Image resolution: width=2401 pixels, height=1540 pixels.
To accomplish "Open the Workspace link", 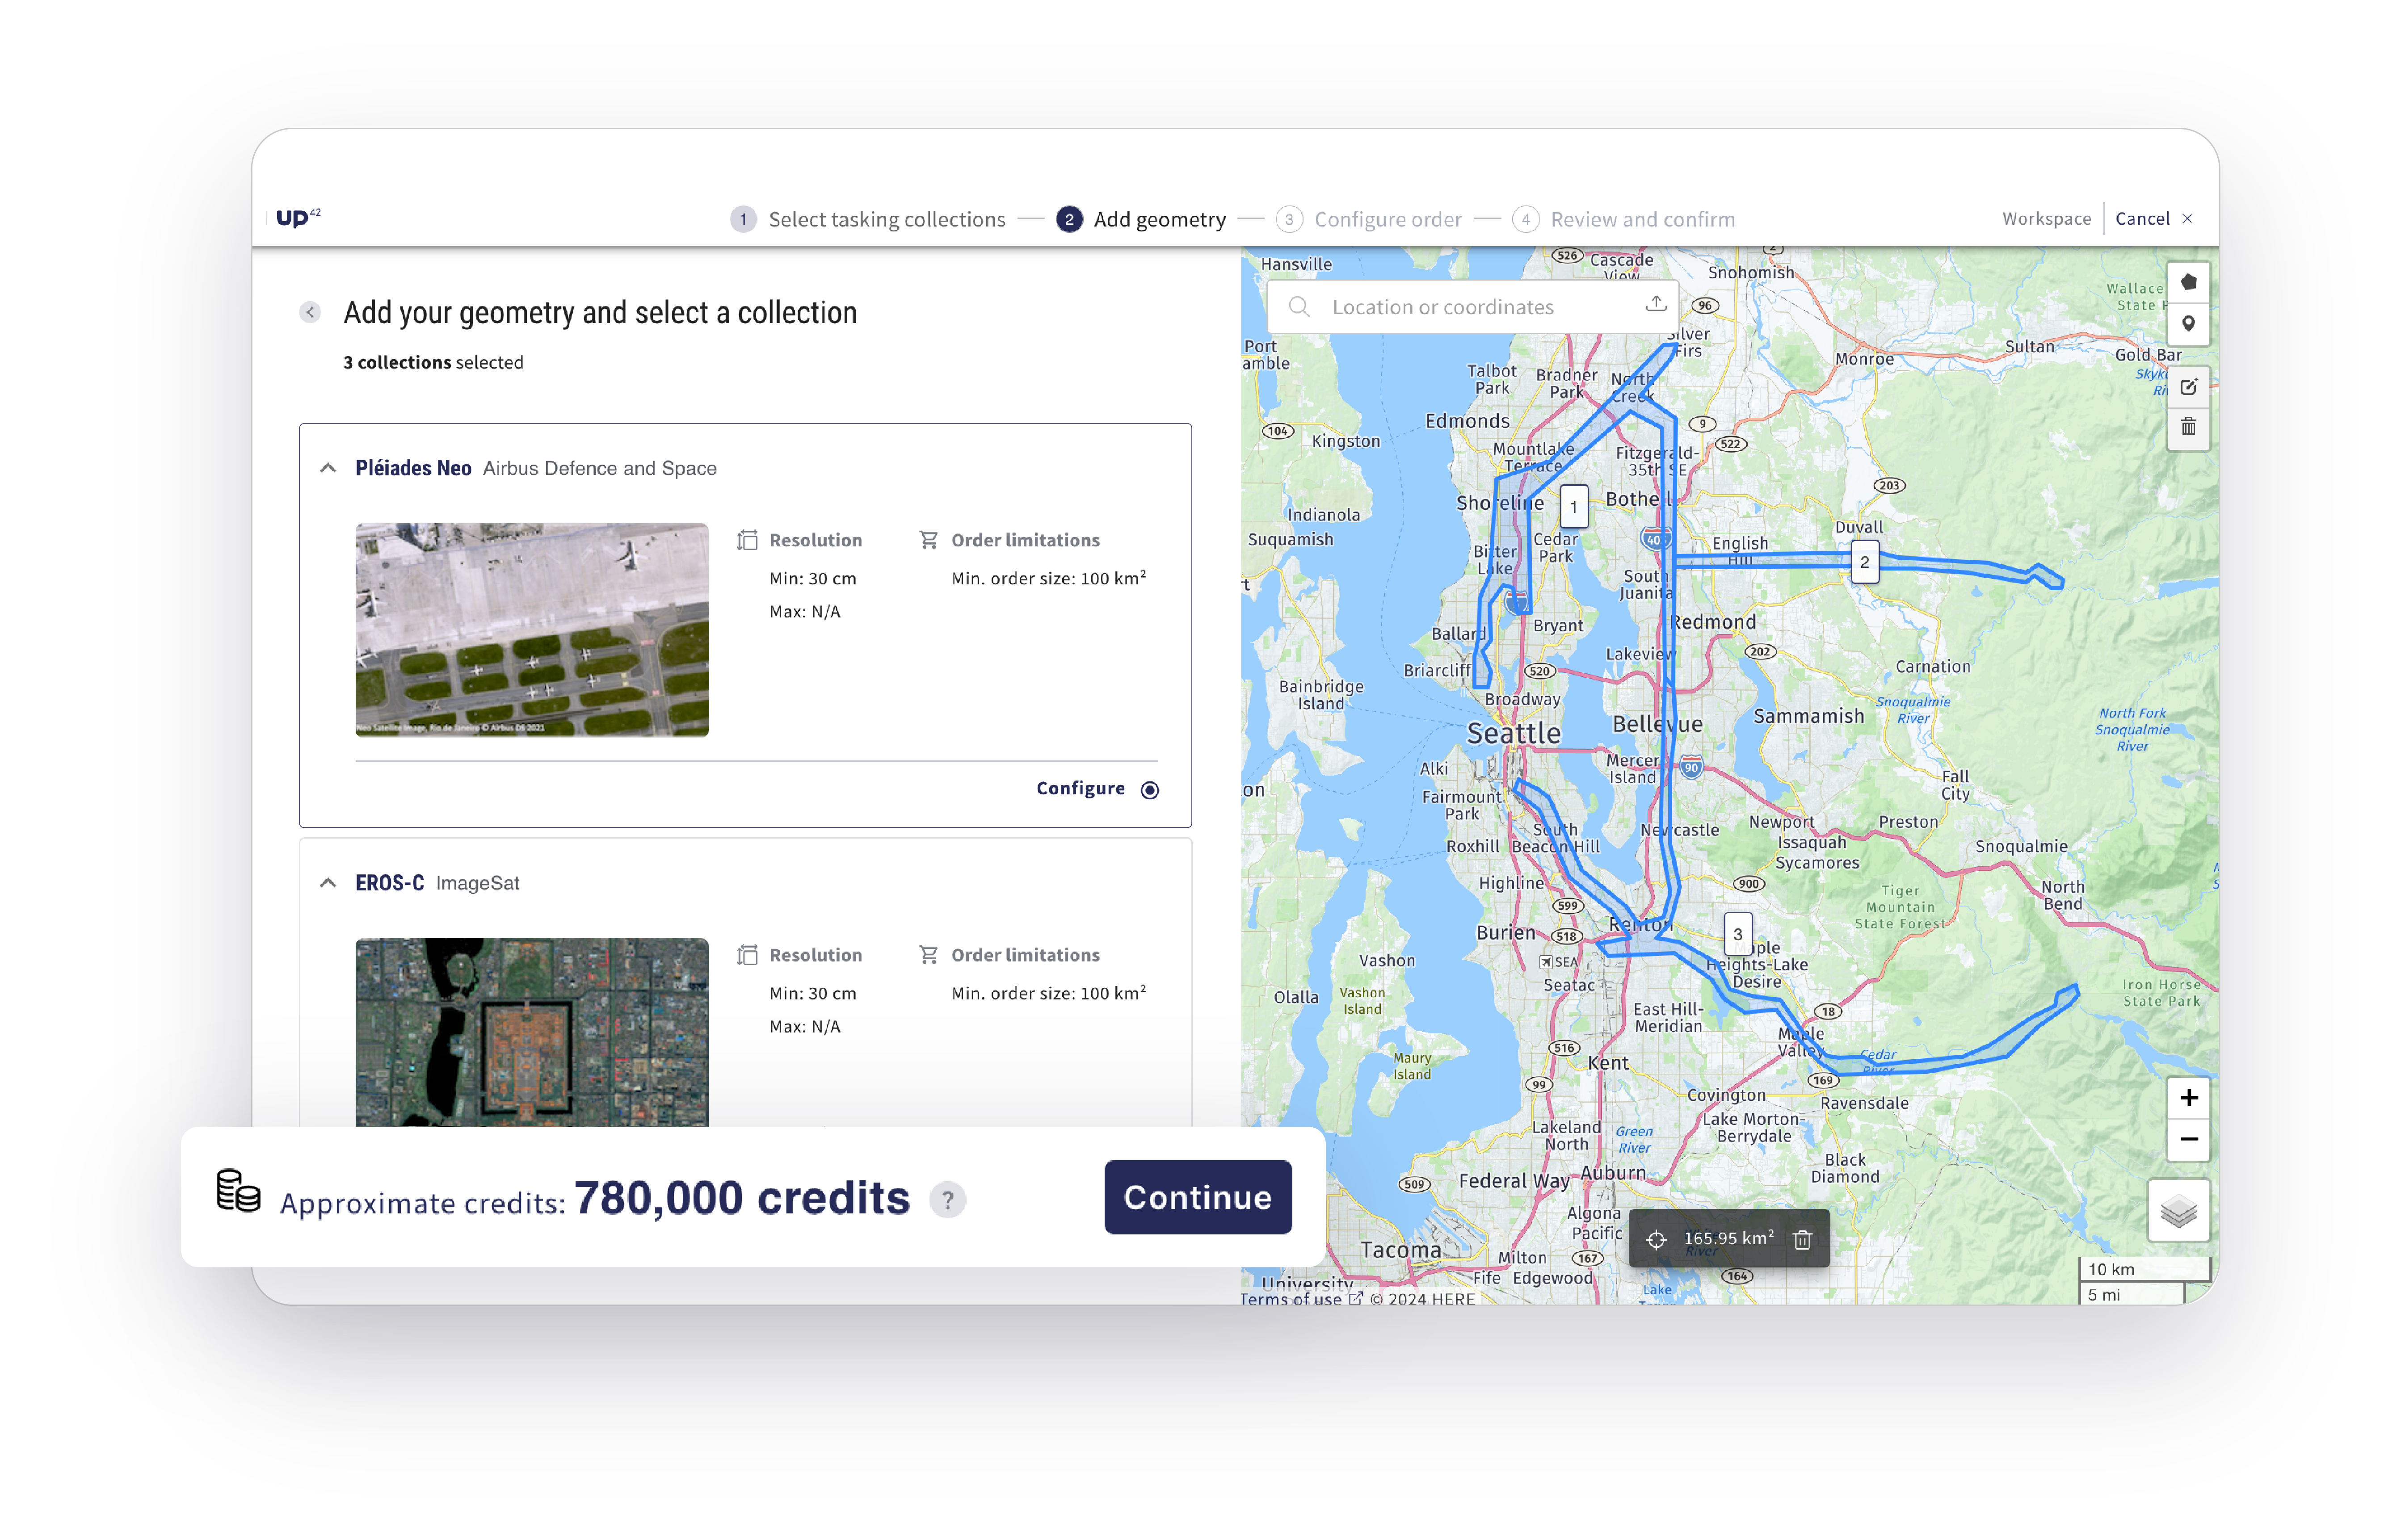I will [2046, 218].
